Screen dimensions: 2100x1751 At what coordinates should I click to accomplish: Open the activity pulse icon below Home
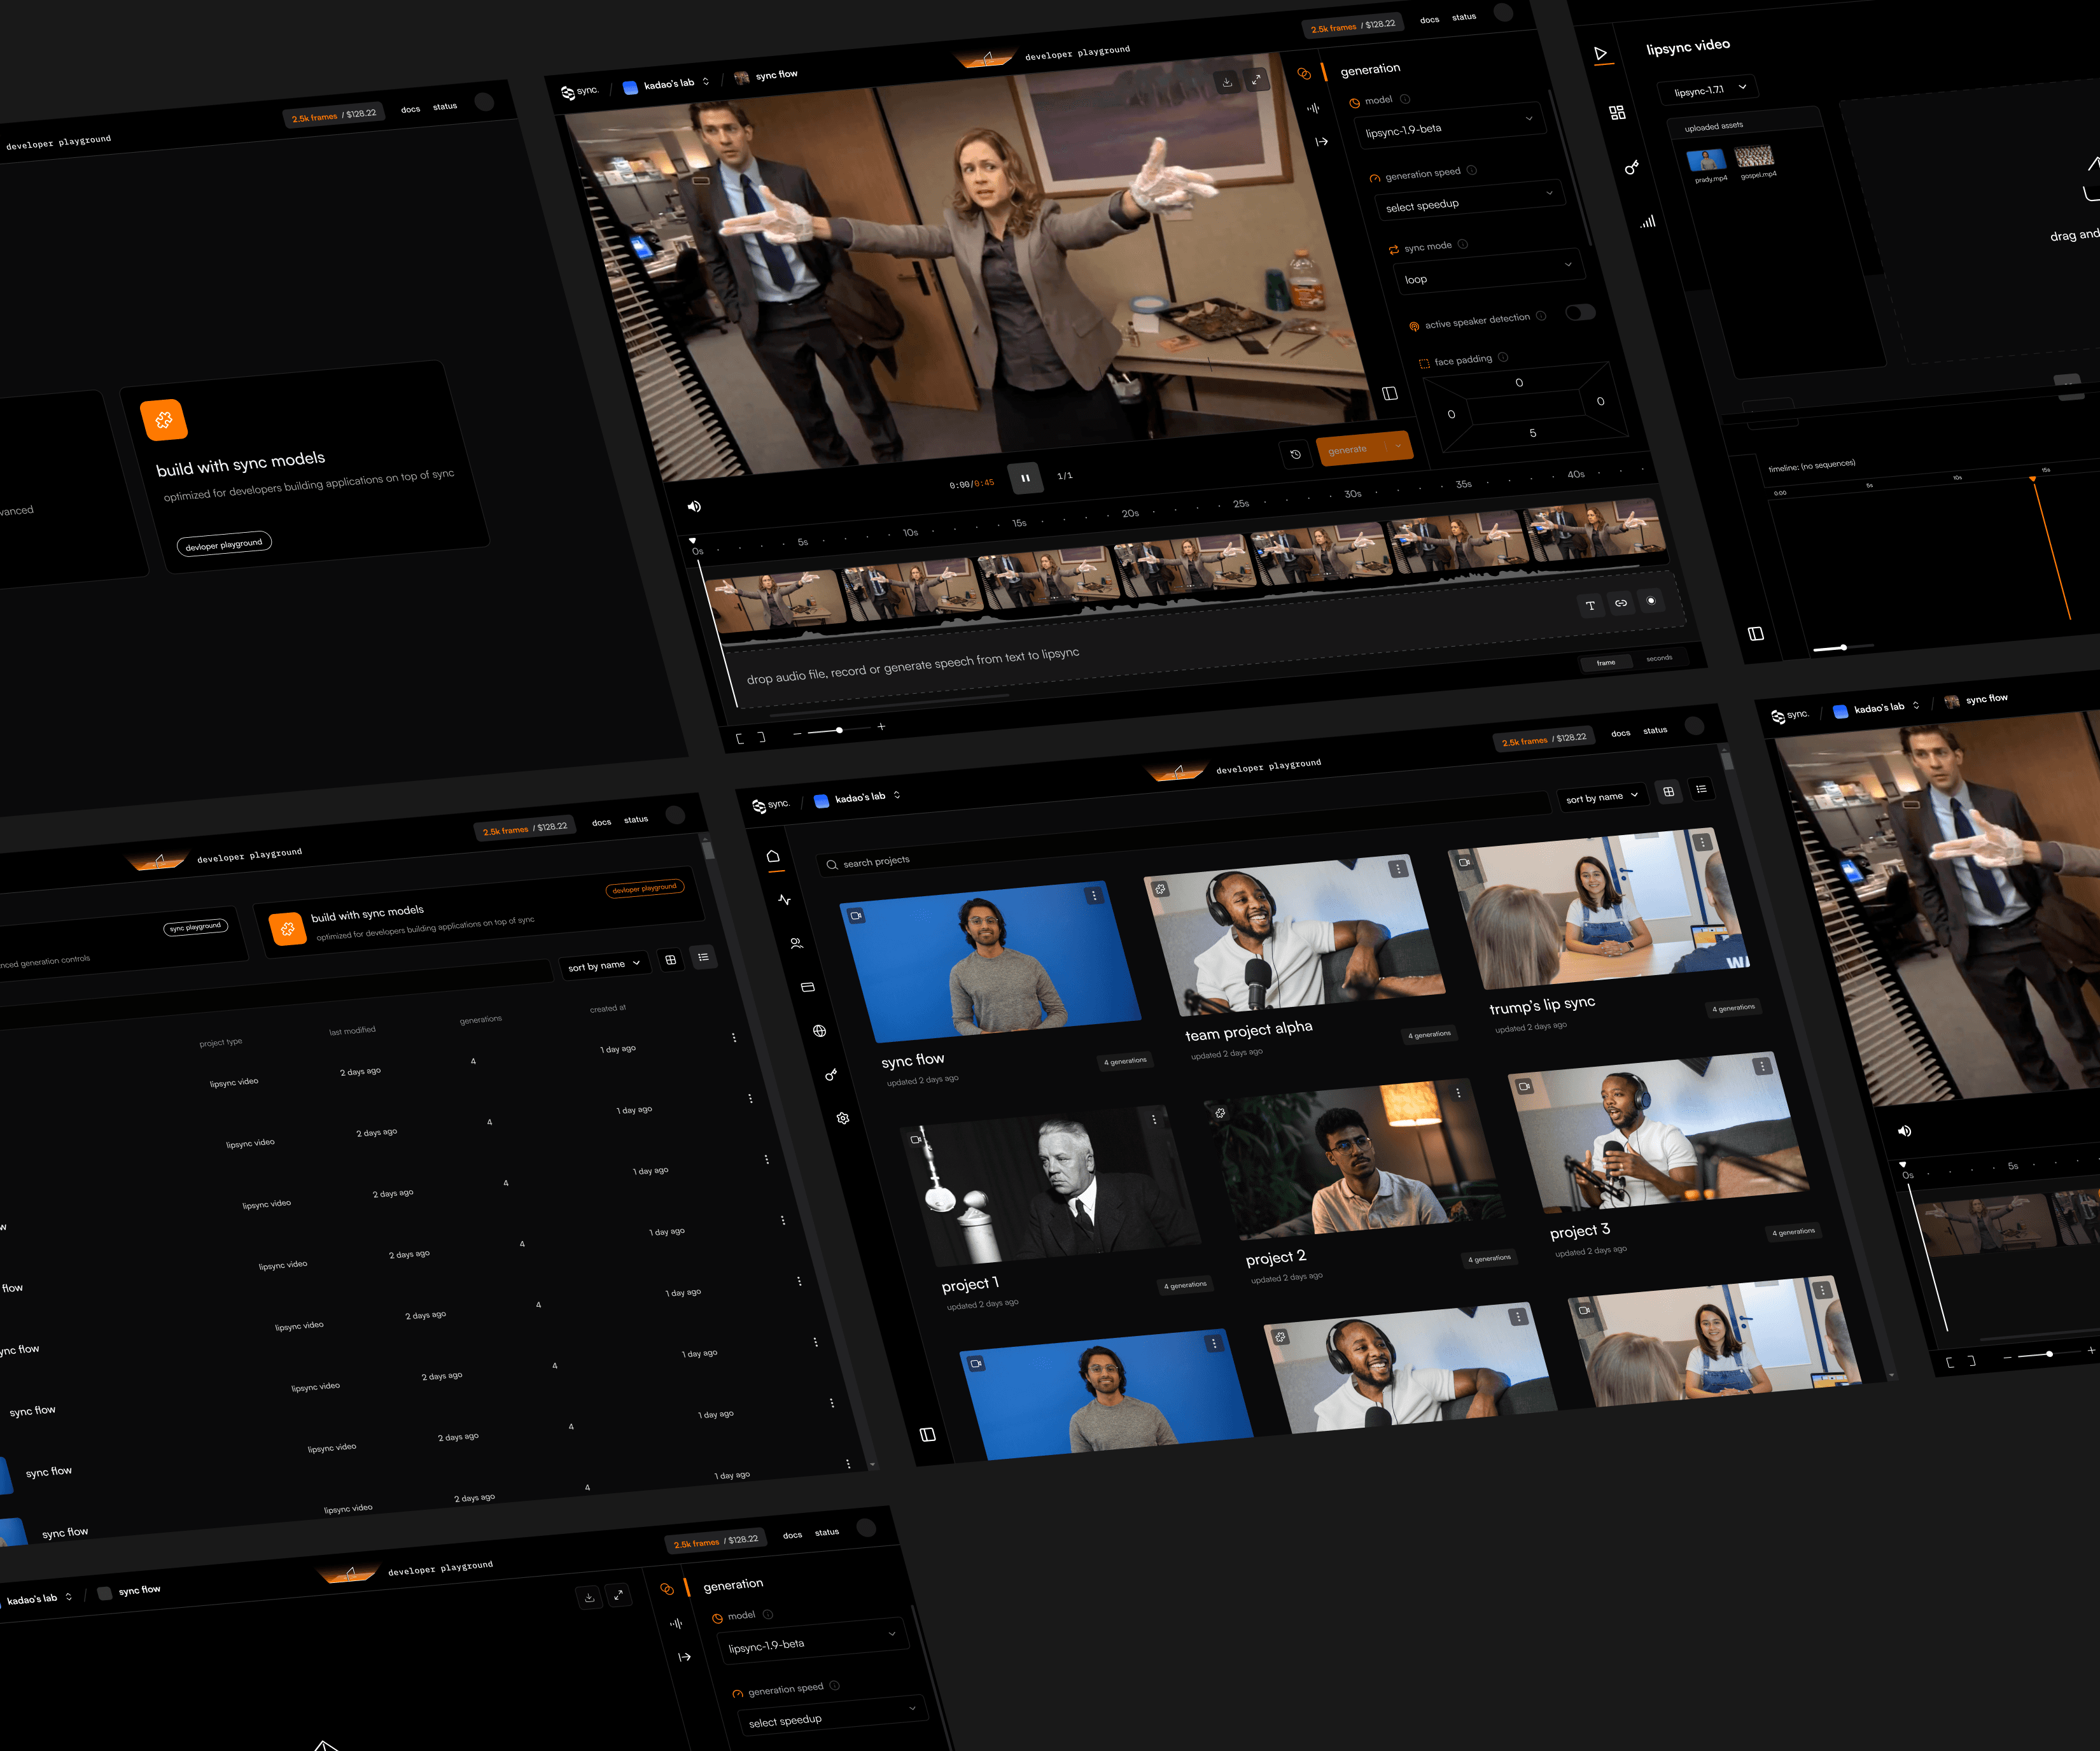(784, 900)
